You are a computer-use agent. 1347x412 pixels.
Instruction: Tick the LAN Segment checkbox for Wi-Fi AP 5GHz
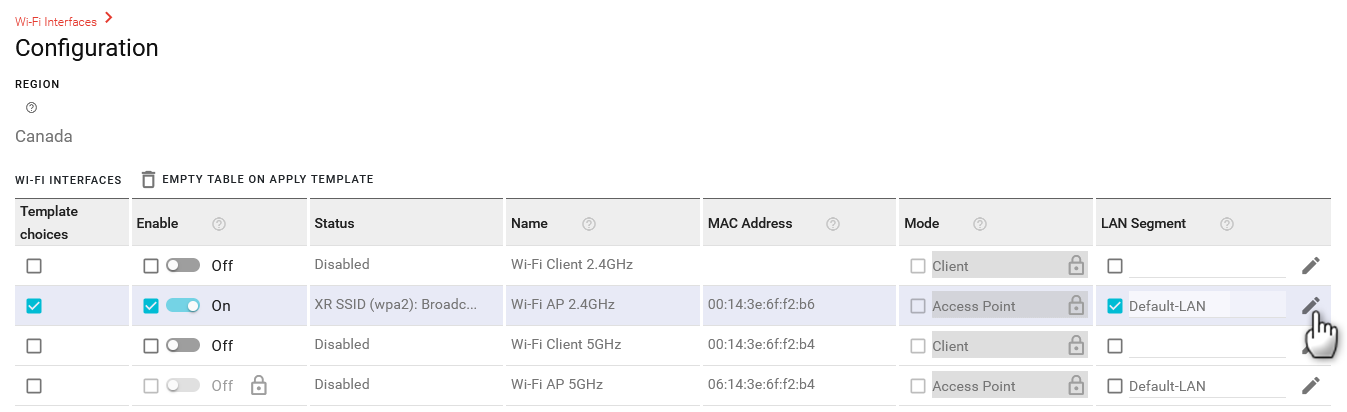click(x=1115, y=386)
